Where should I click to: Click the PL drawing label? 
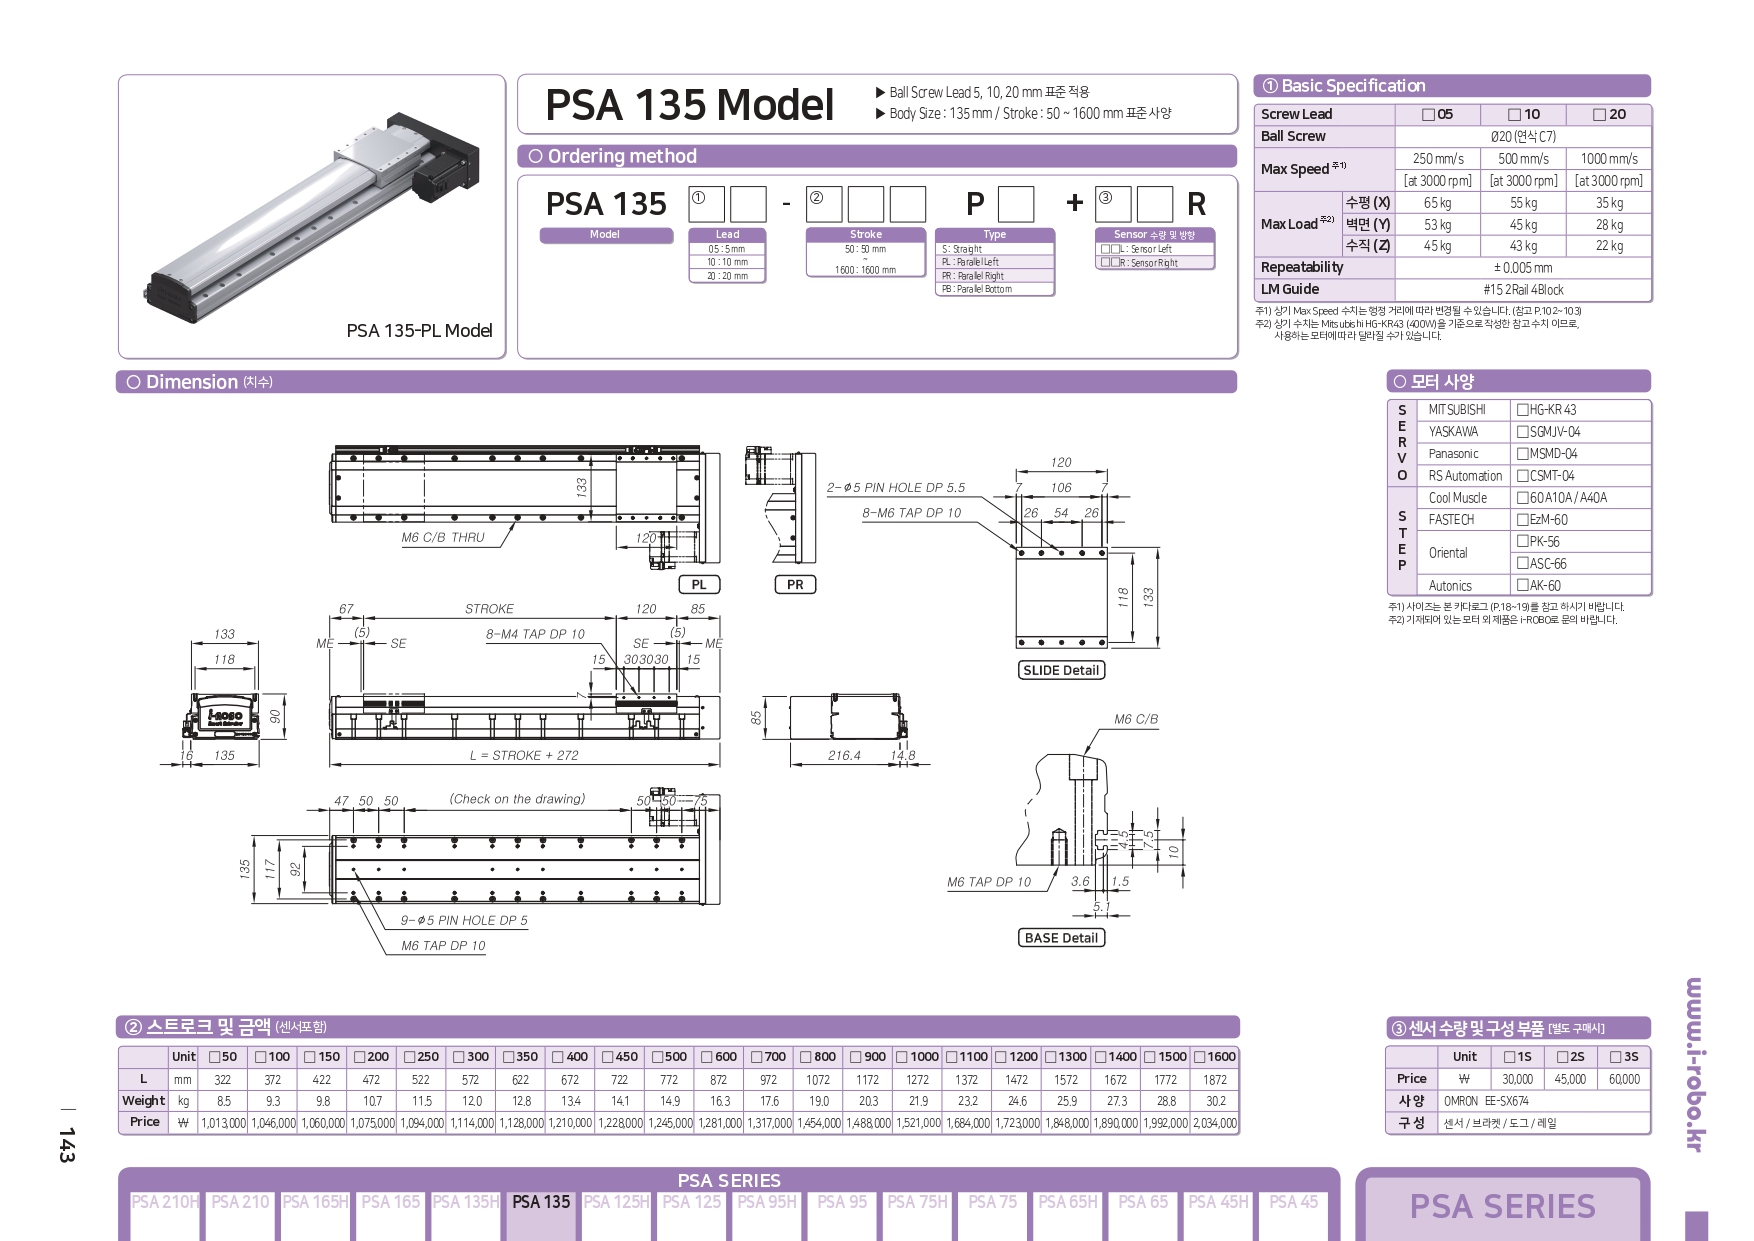(x=699, y=585)
